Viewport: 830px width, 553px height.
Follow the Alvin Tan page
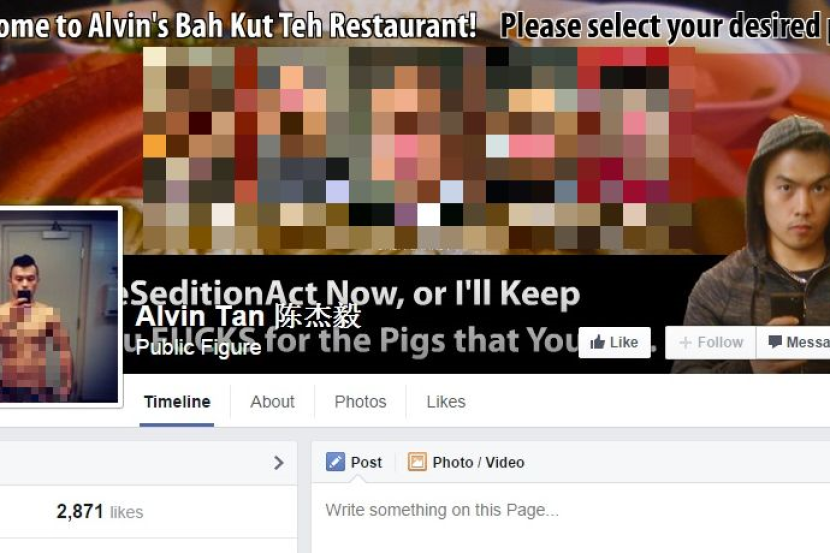click(x=710, y=342)
